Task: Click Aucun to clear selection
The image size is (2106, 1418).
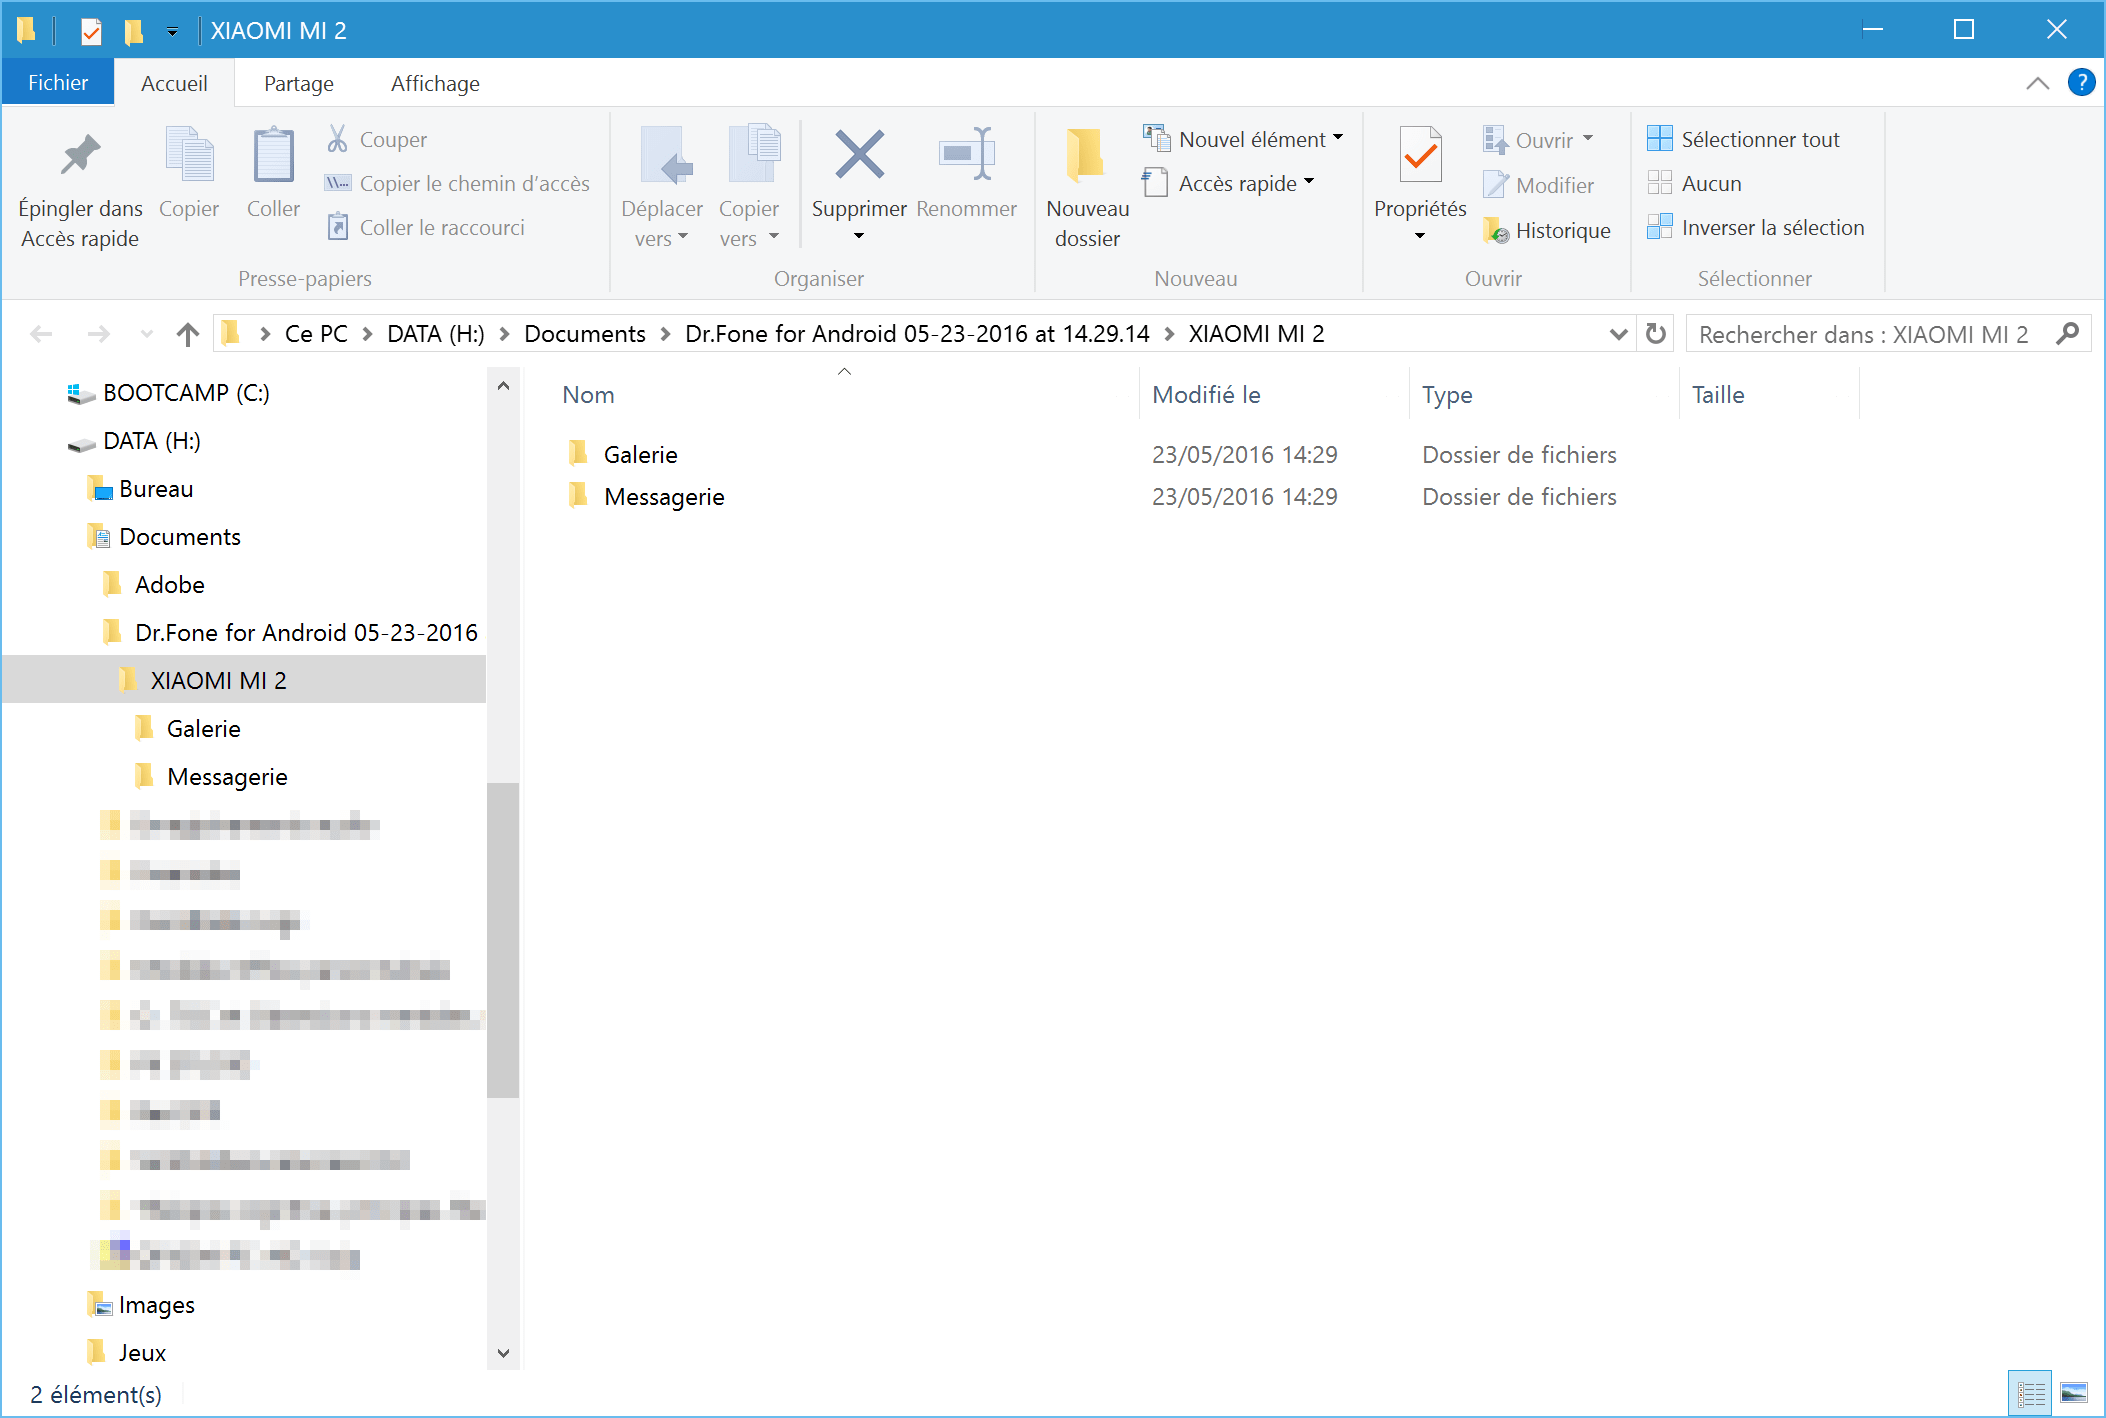Action: point(1695,183)
